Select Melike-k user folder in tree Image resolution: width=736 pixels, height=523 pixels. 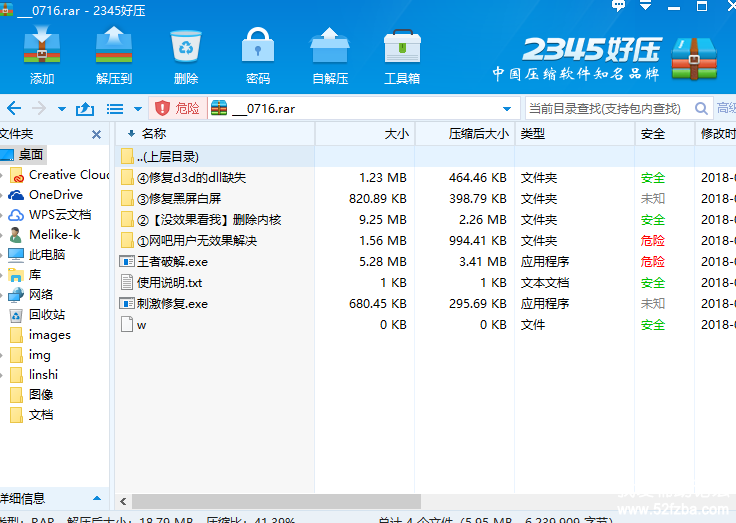(x=45, y=235)
